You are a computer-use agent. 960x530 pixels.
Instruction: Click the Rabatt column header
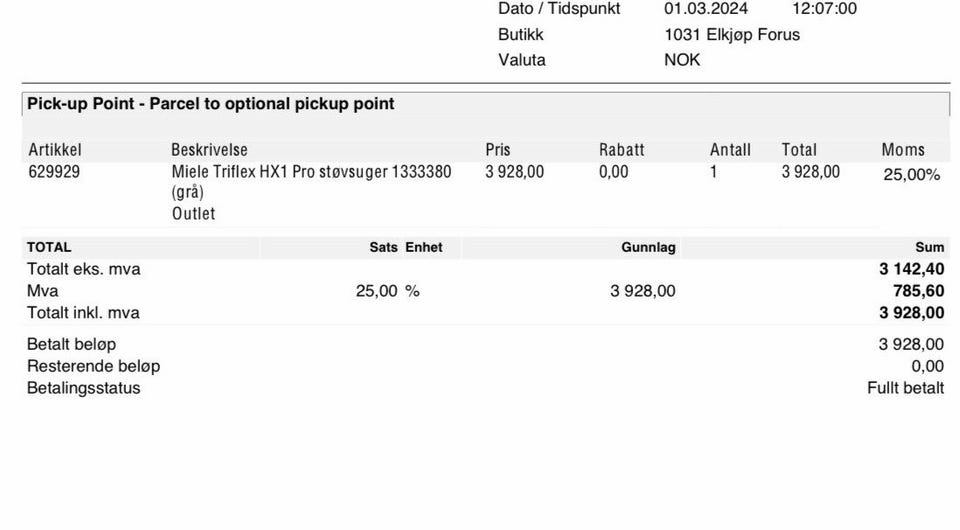[622, 150]
